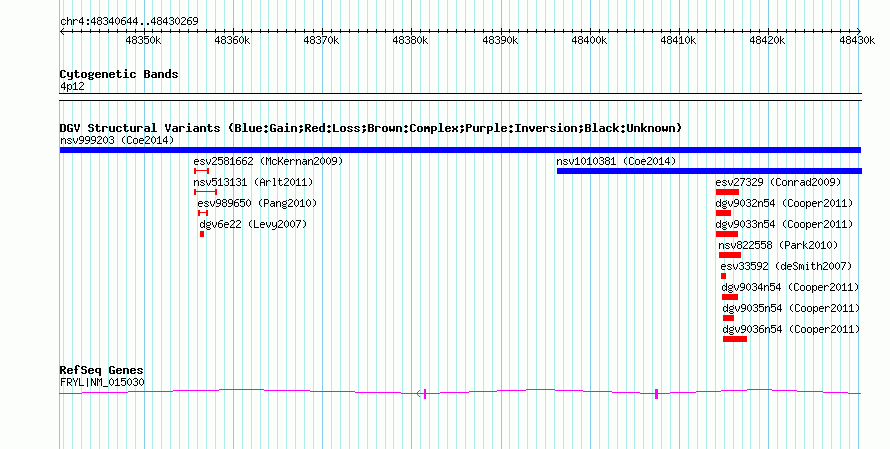Image resolution: width=890 pixels, height=449 pixels.
Task: Click the 48430k ruler tick label
Action: pyautogui.click(x=857, y=40)
